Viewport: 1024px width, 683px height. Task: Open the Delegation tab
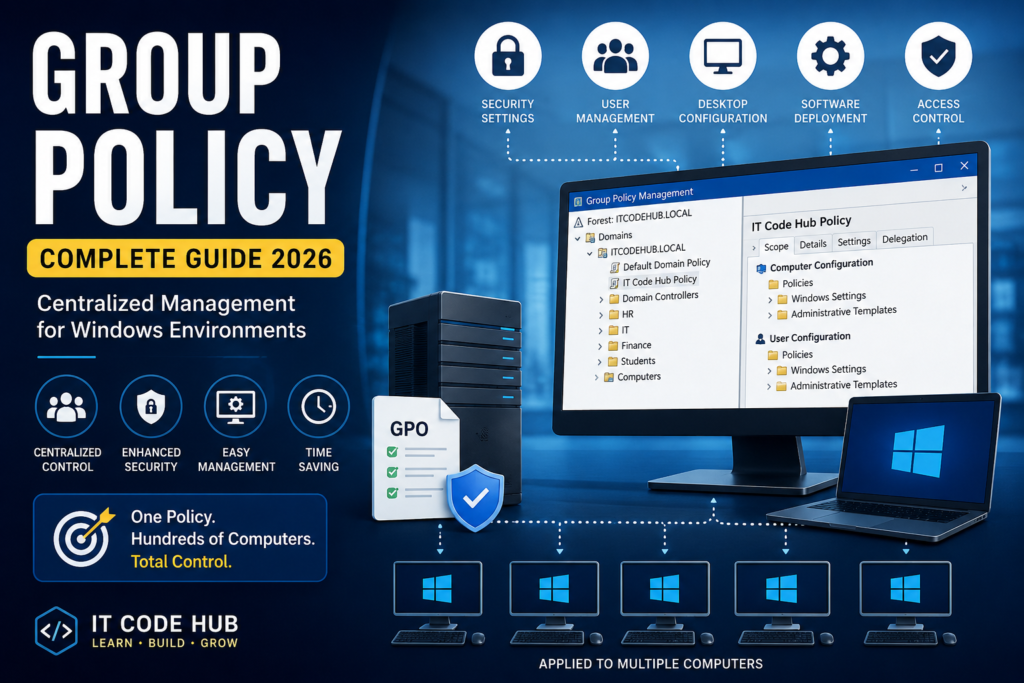(x=904, y=238)
